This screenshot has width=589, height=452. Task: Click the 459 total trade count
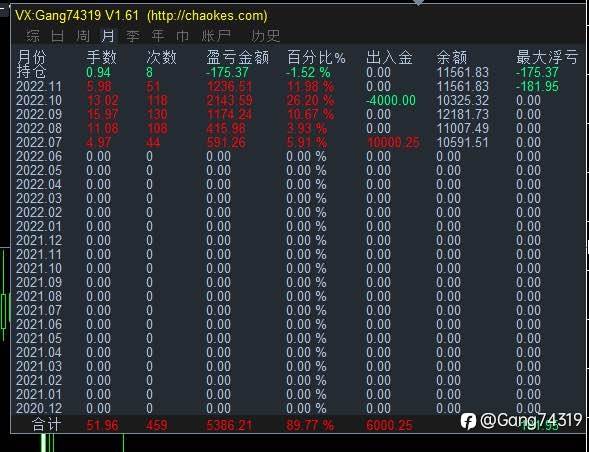(157, 425)
